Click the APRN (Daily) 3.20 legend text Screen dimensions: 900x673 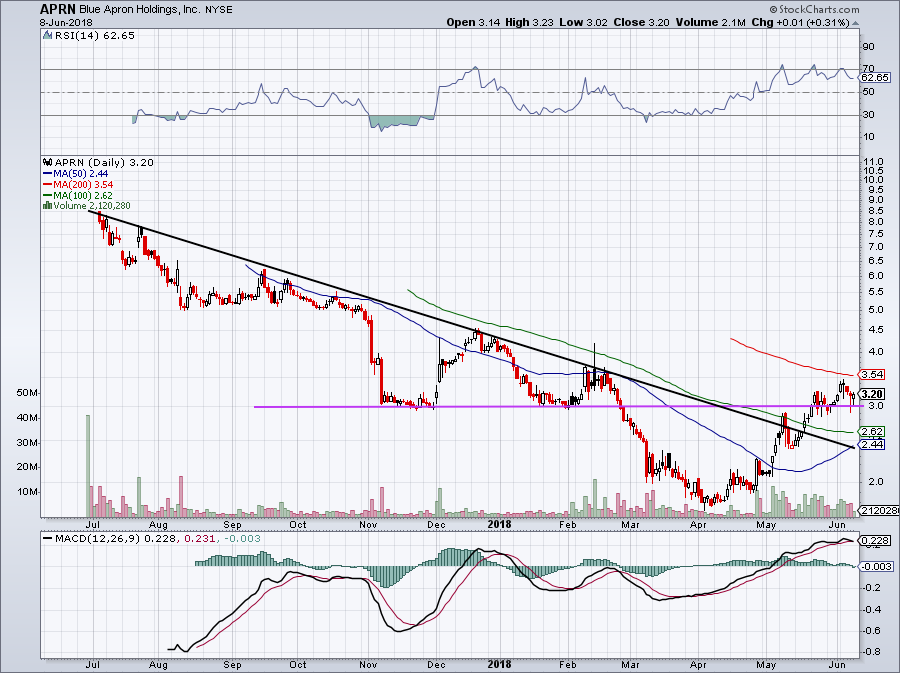(104, 163)
